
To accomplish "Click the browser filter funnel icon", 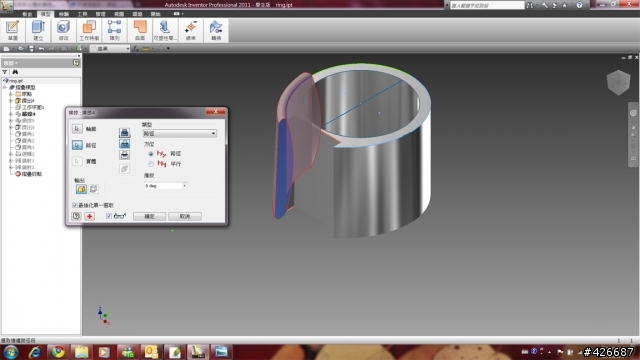I will tap(5, 72).
